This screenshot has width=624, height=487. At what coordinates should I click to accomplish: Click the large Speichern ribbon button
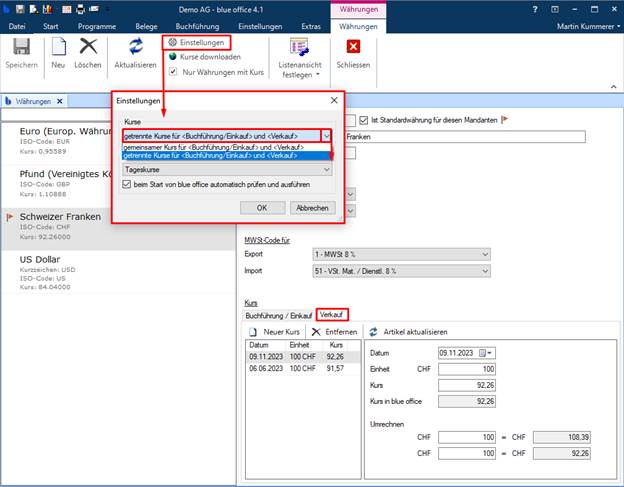[x=21, y=53]
